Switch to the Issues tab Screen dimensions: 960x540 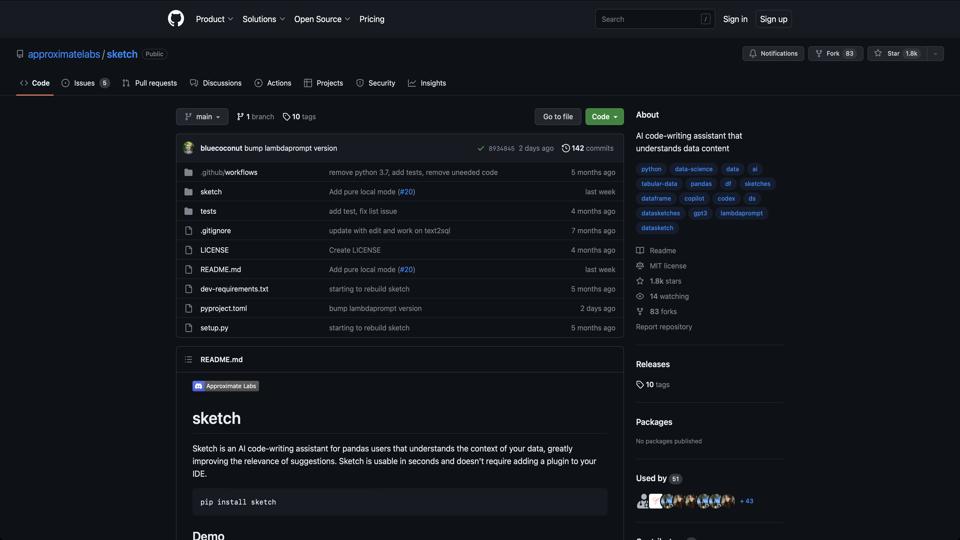point(85,83)
